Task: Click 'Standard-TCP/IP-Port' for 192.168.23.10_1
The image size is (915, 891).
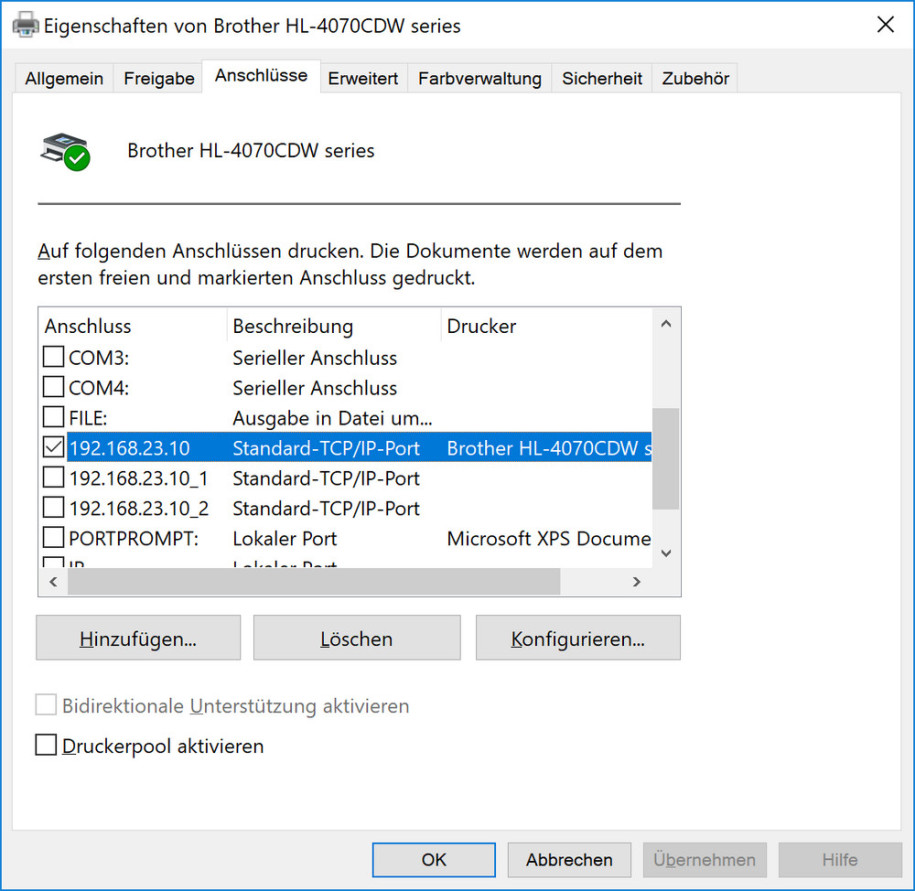Action: tap(326, 478)
